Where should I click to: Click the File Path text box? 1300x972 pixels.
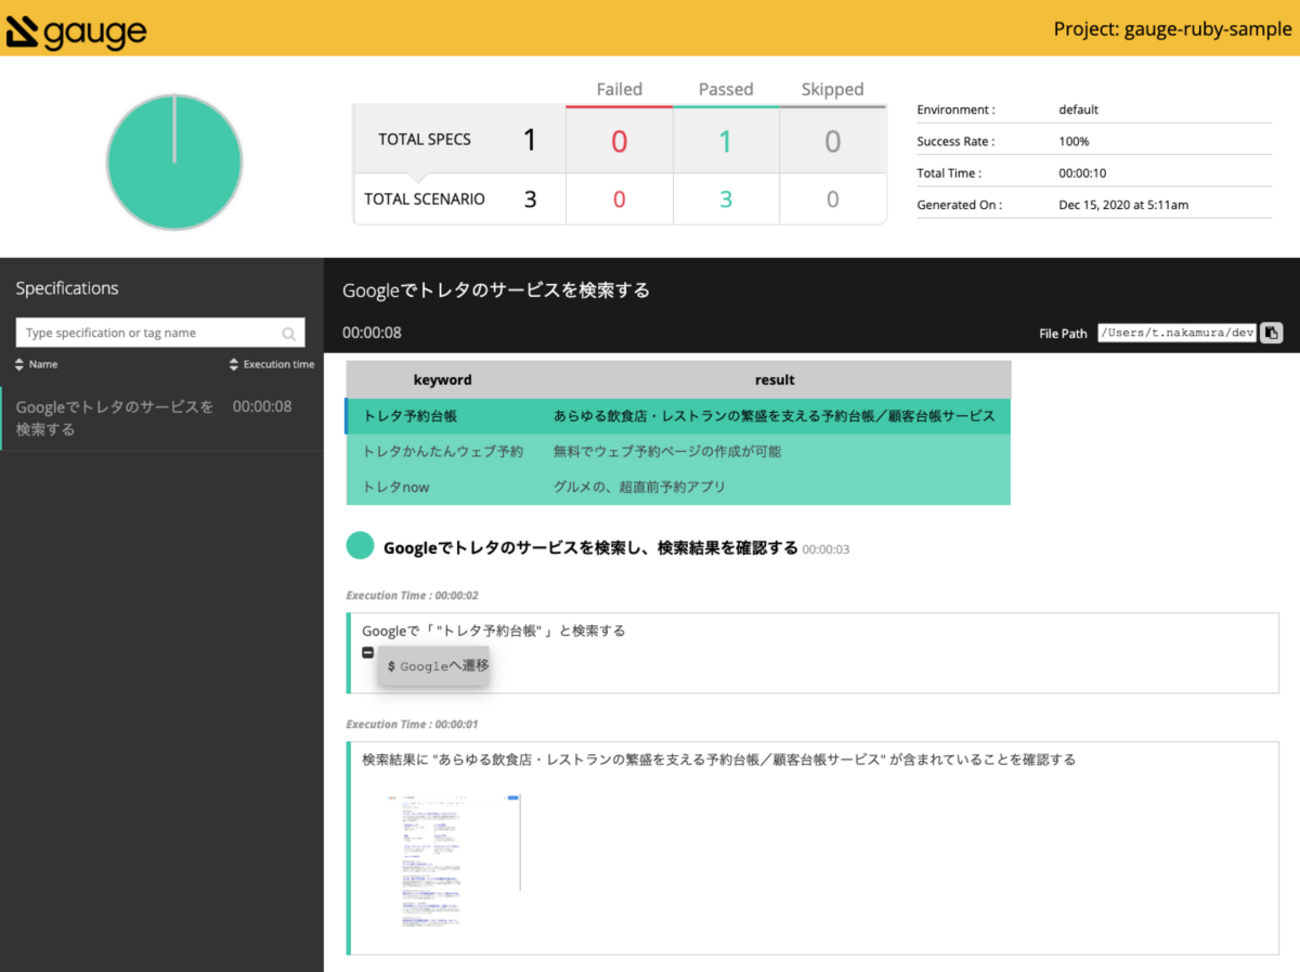(x=1176, y=333)
